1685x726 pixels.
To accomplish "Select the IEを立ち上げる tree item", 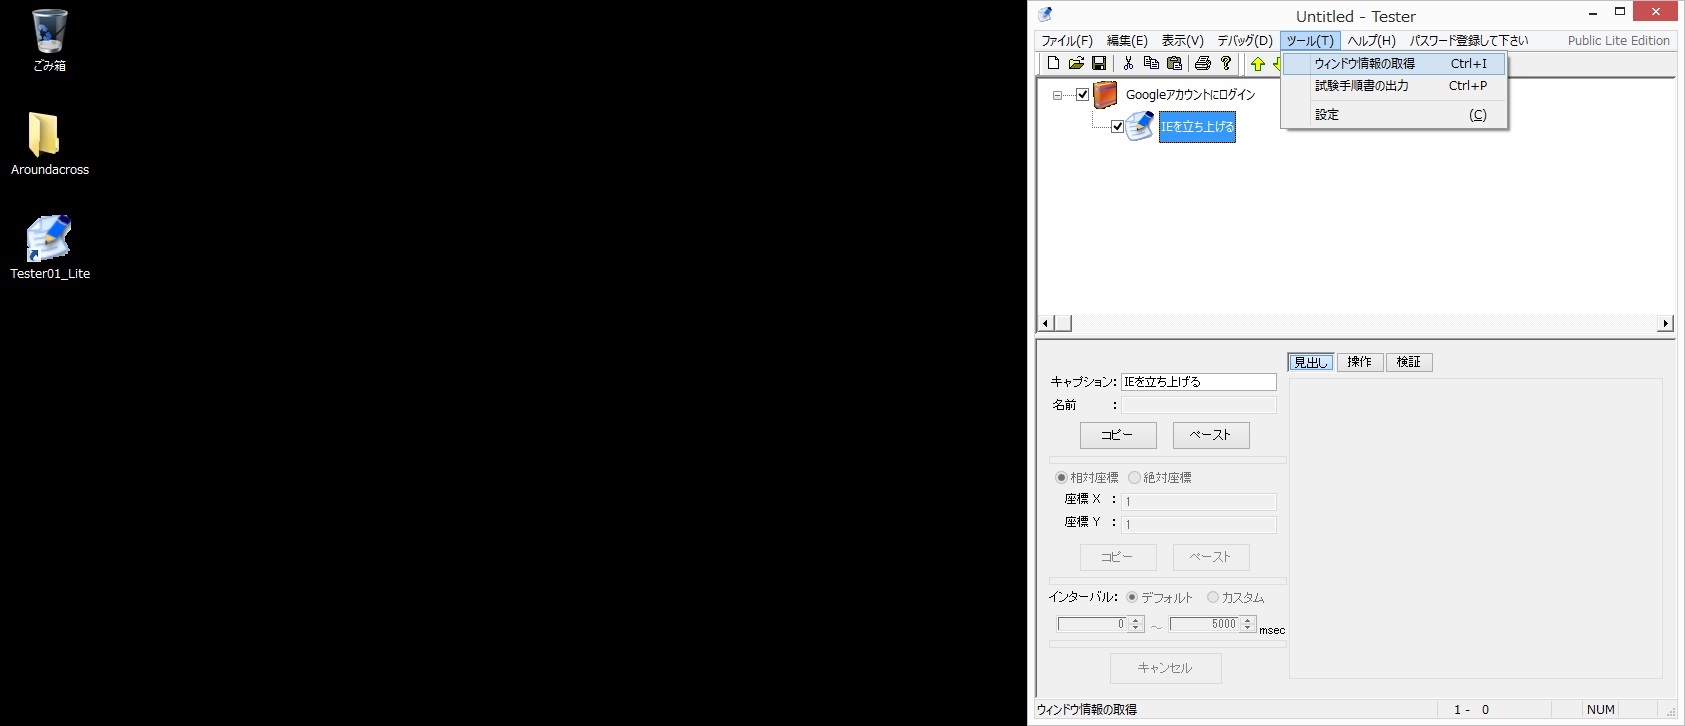I will (x=1197, y=127).
